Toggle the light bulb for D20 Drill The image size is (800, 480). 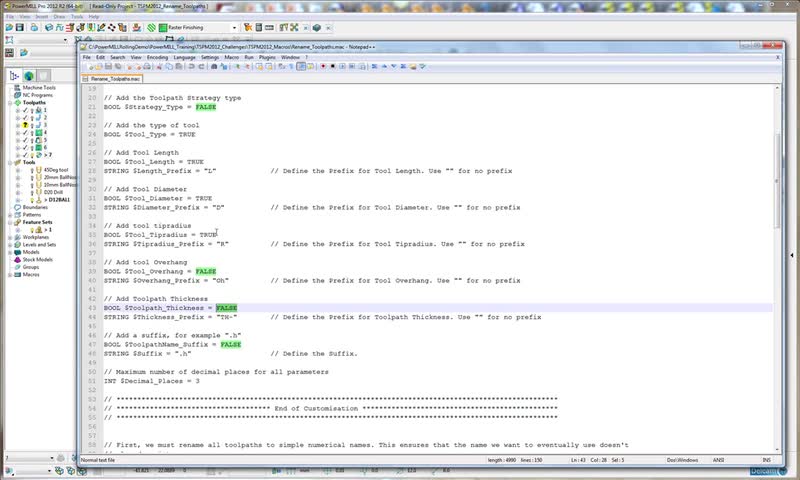tap(32, 192)
